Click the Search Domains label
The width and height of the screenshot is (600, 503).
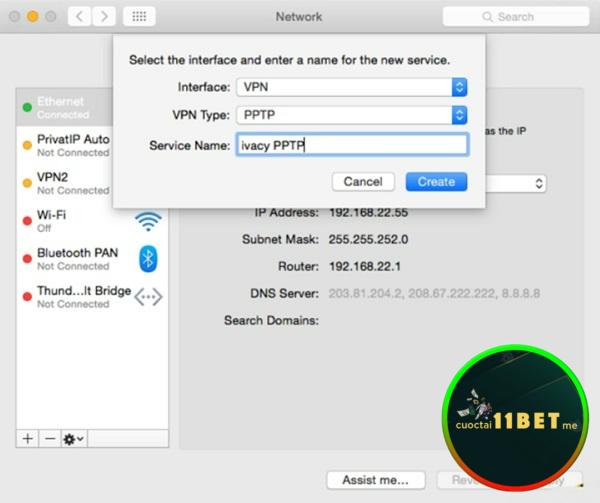271,321
